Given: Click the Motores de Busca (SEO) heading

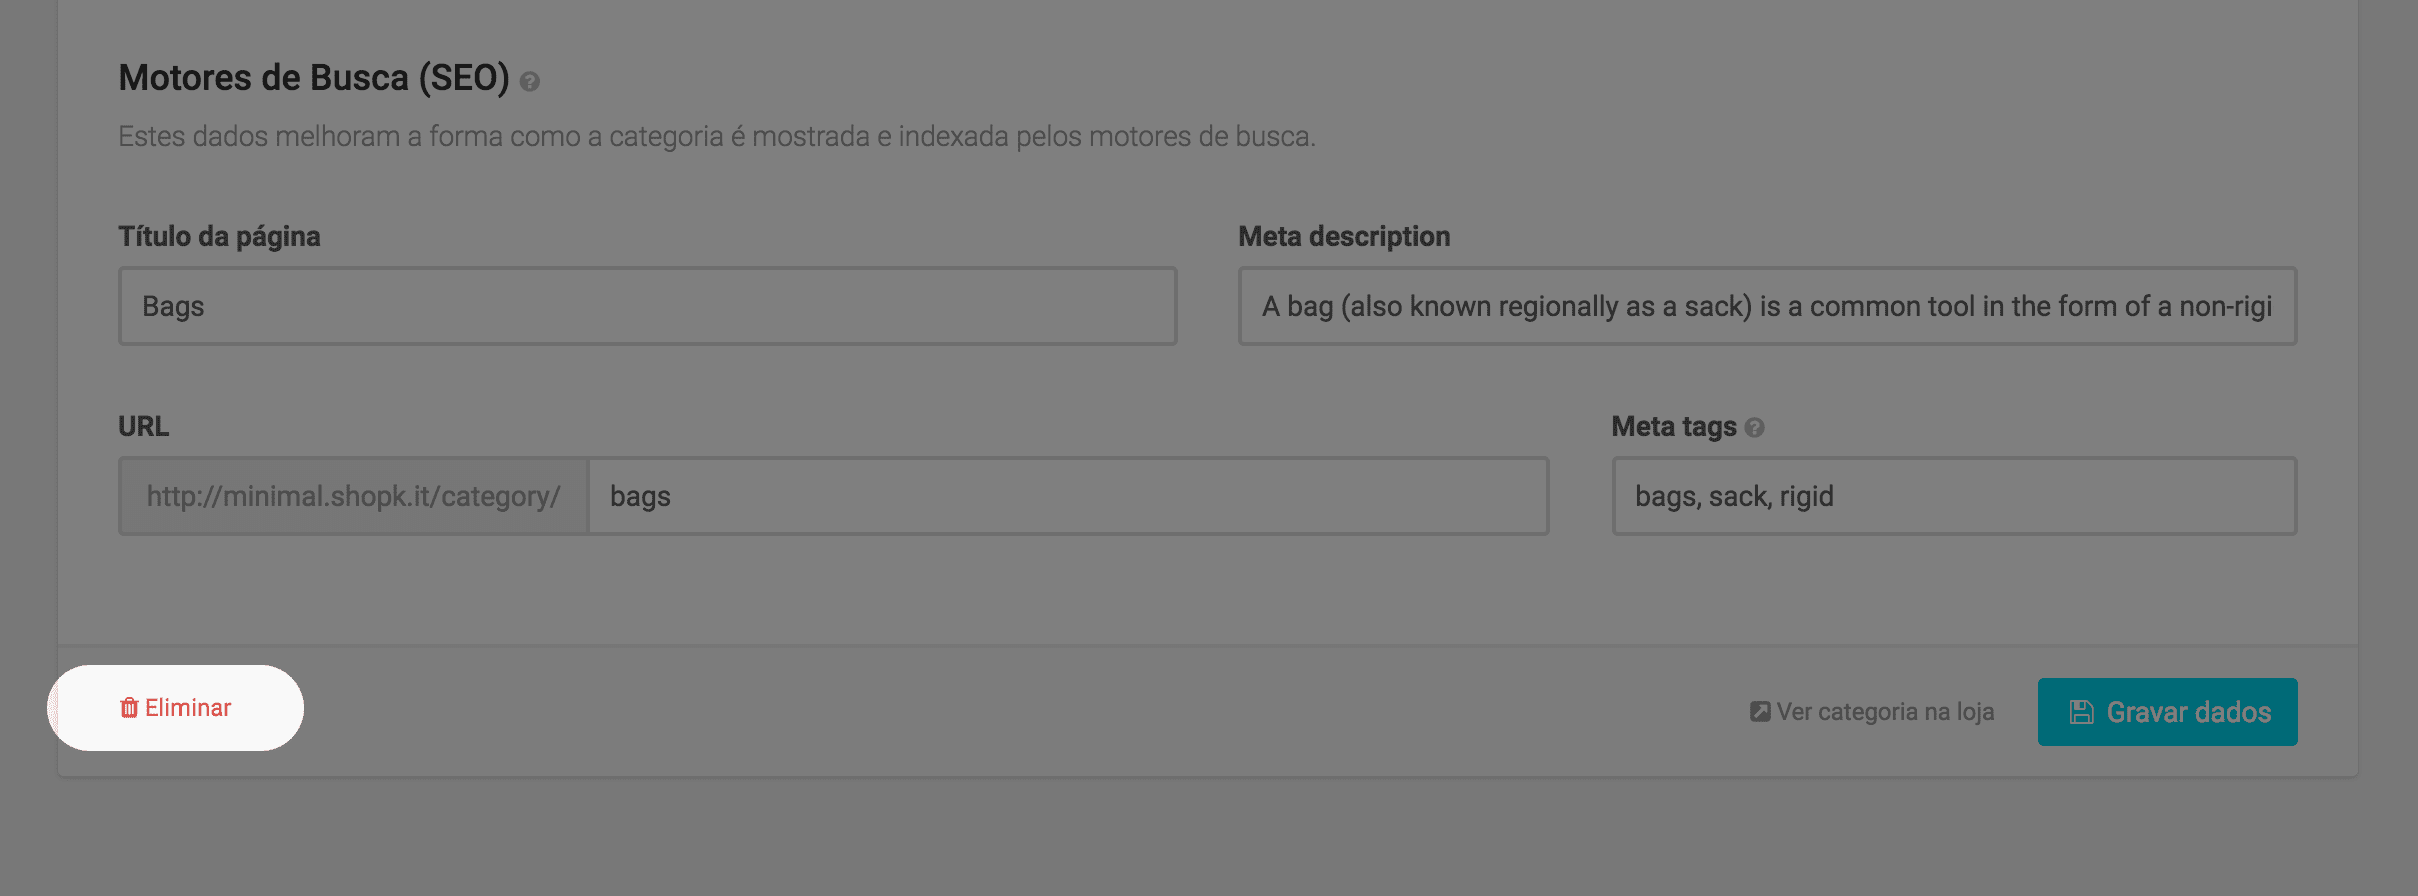Looking at the screenshot, I should tap(314, 78).
